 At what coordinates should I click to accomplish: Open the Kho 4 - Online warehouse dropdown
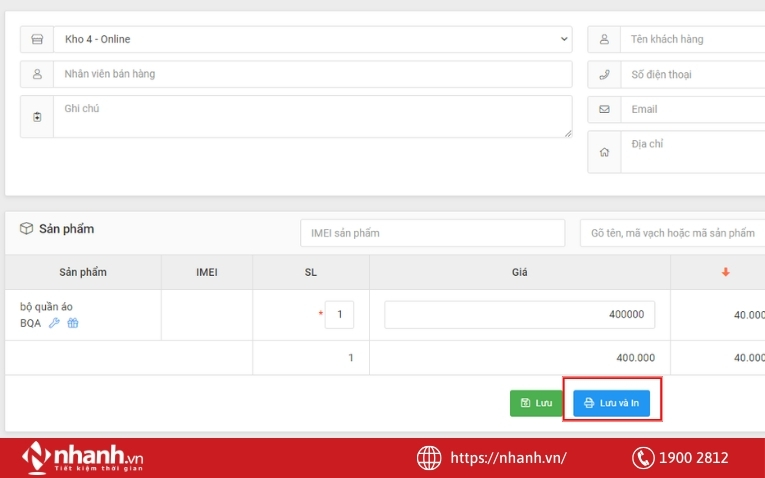312,39
